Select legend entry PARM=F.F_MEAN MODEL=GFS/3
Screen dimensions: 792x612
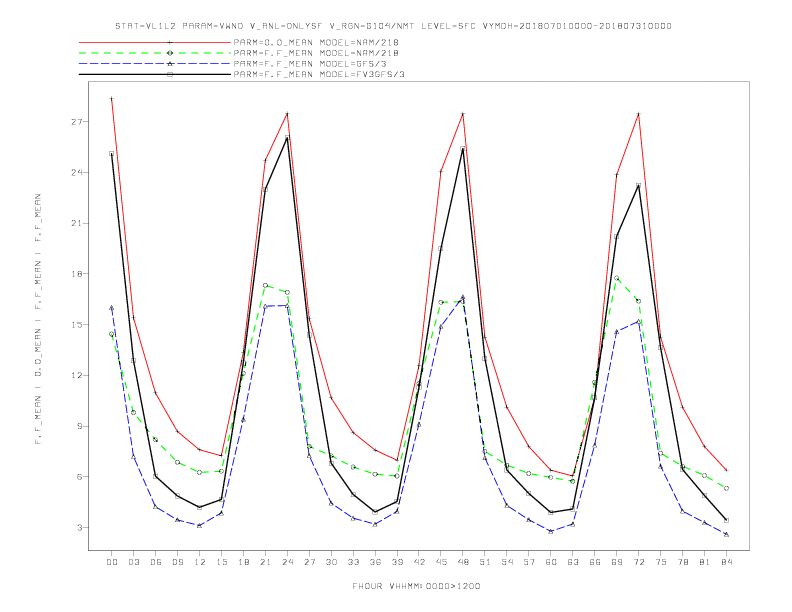pyautogui.click(x=310, y=64)
